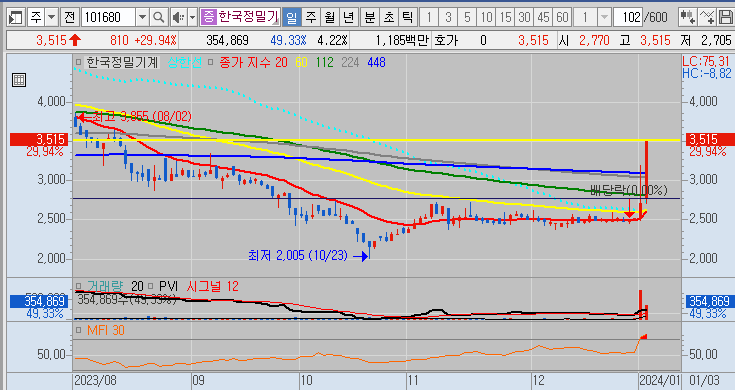Screen dimensions: 735x390
Task: Toggle the 거래량 volume indicator checkbox
Action: pos(78,286)
